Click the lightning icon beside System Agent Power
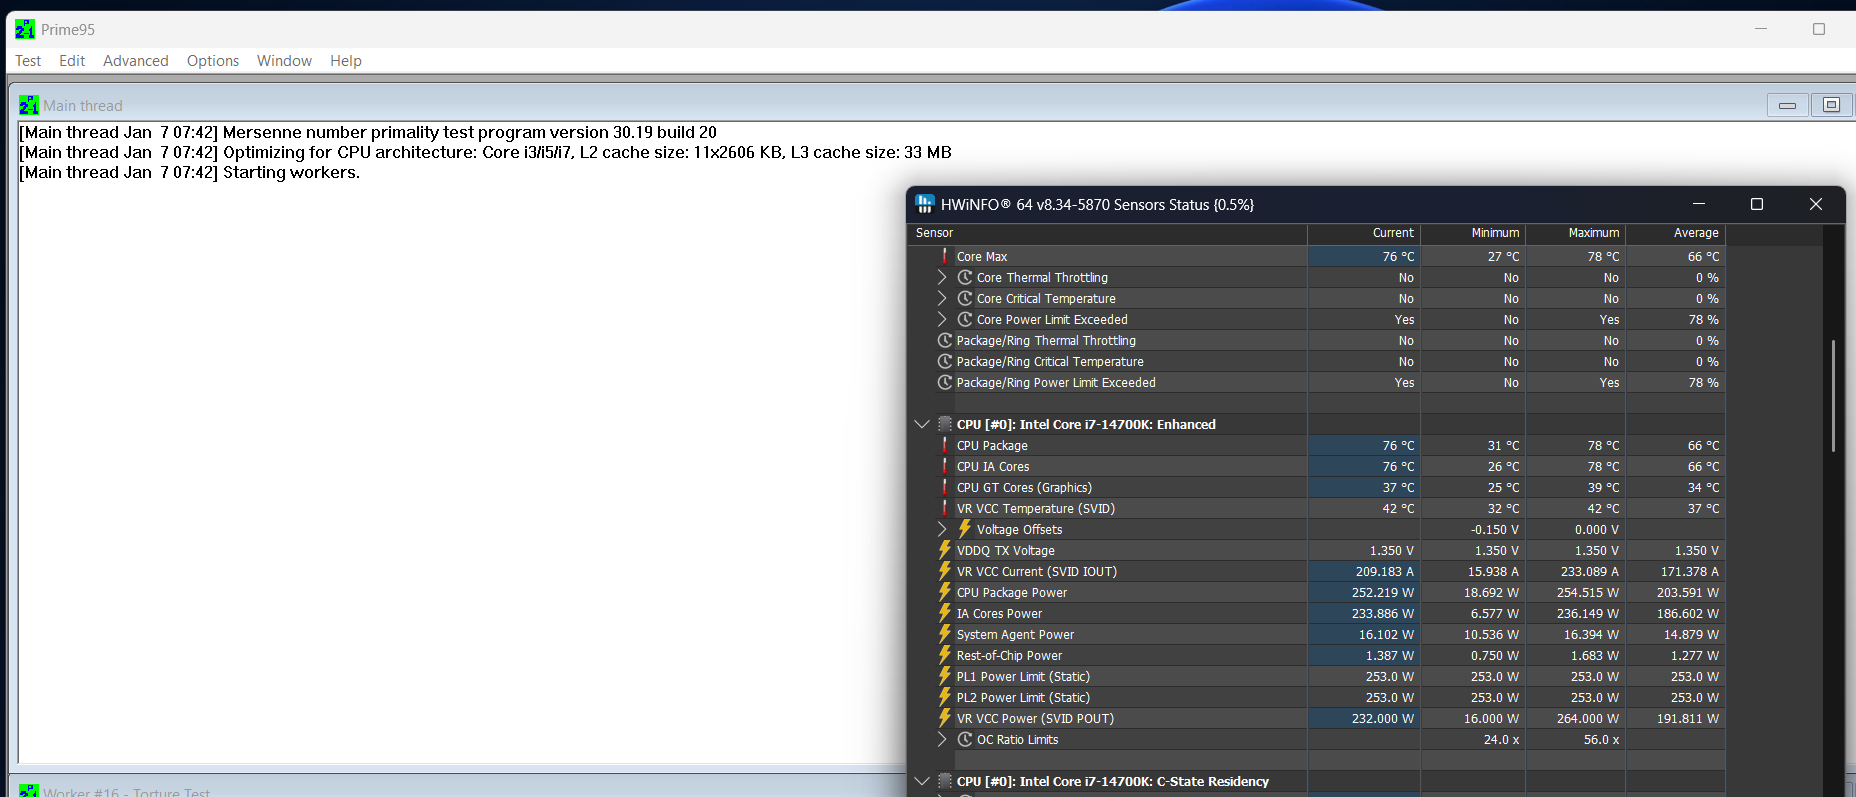The image size is (1856, 797). (945, 634)
